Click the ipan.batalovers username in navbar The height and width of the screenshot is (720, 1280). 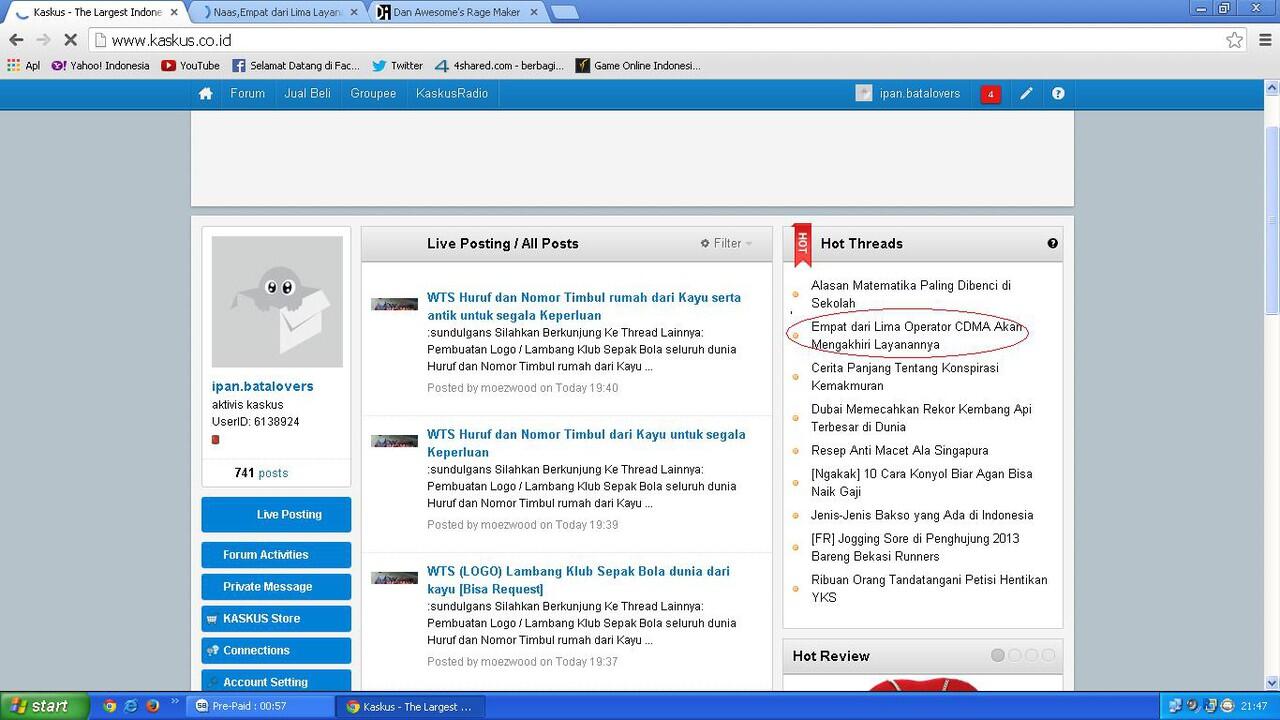(x=920, y=94)
